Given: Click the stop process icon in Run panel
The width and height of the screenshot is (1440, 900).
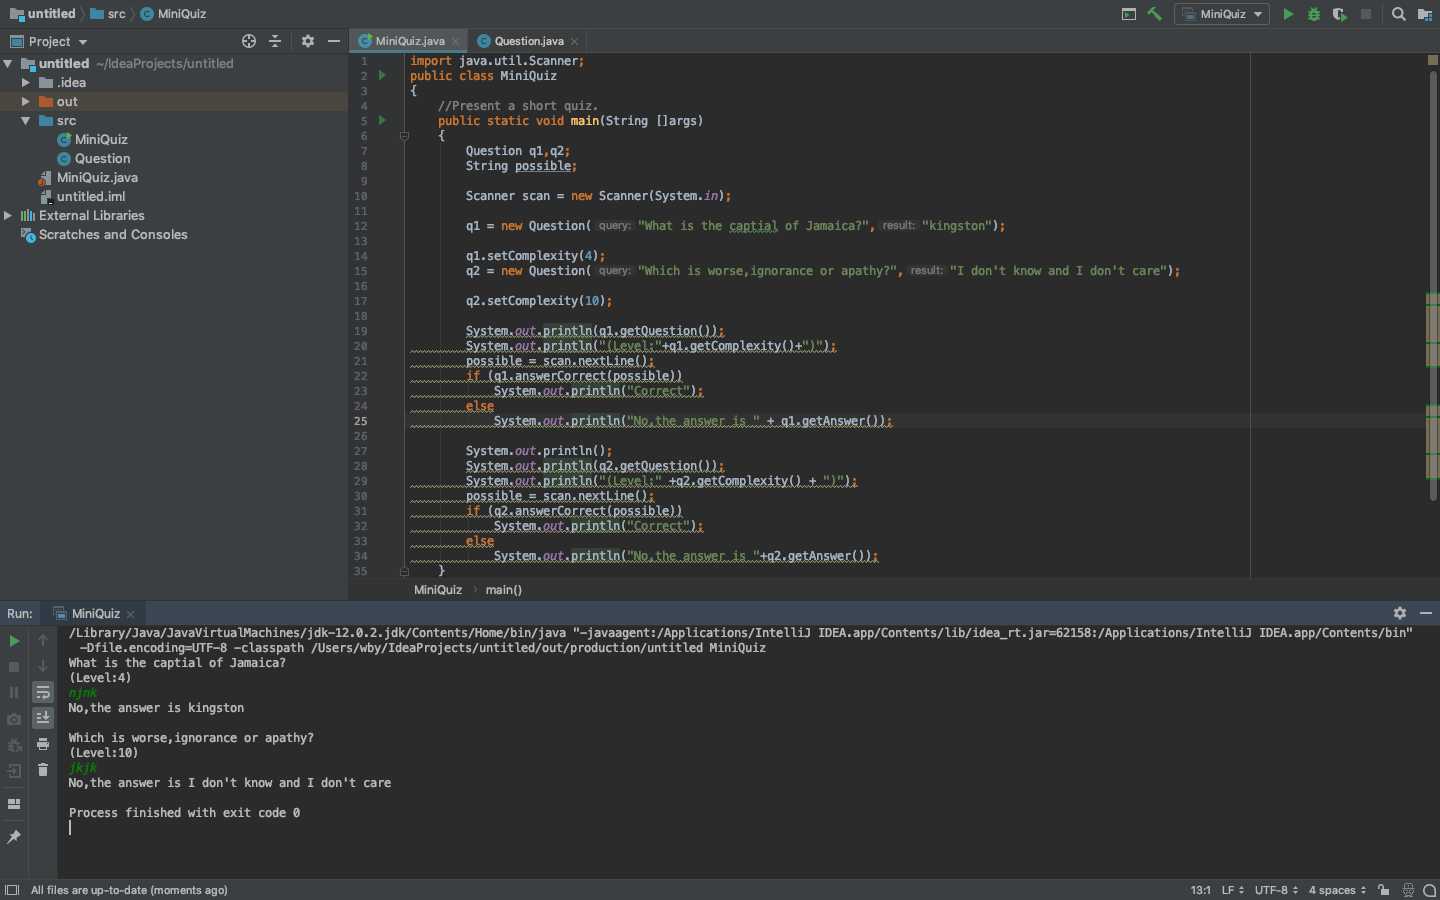Looking at the screenshot, I should [x=14, y=666].
